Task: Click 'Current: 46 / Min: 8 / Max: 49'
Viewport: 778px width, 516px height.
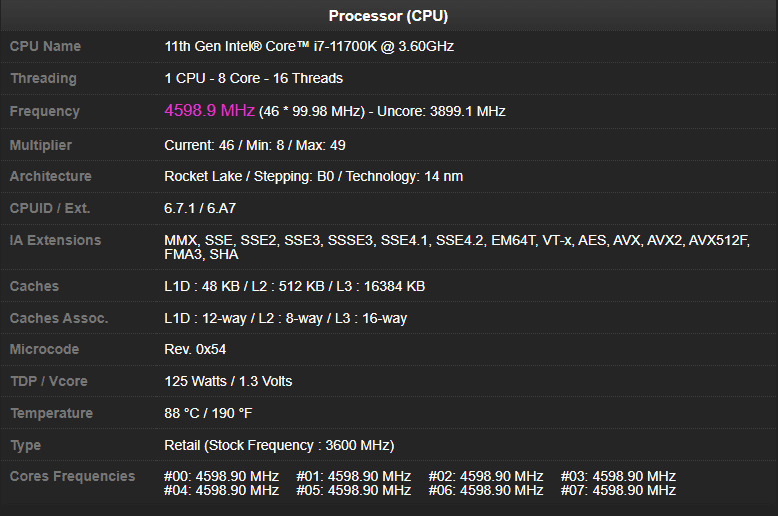Action: pos(255,145)
